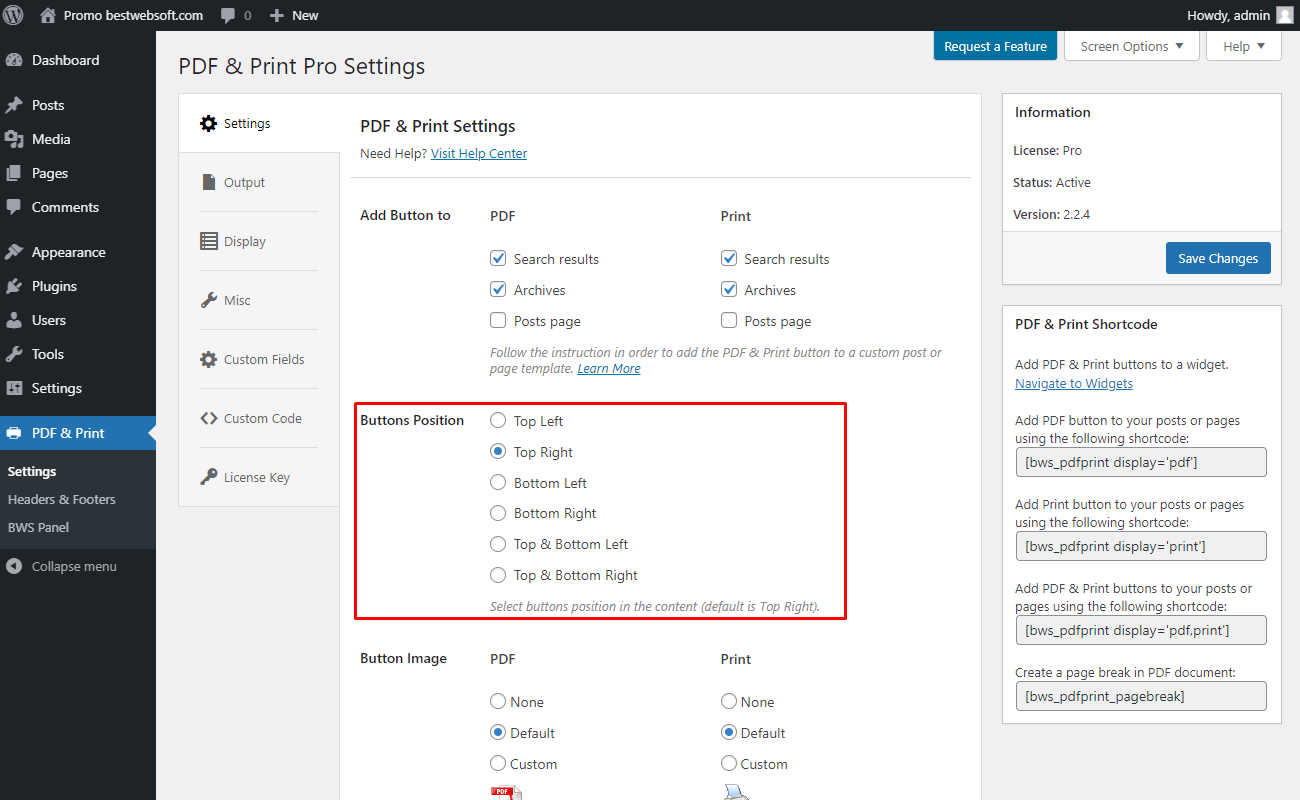Expand the Help dropdown
Screen dimensions: 1300x800
click(x=1244, y=46)
